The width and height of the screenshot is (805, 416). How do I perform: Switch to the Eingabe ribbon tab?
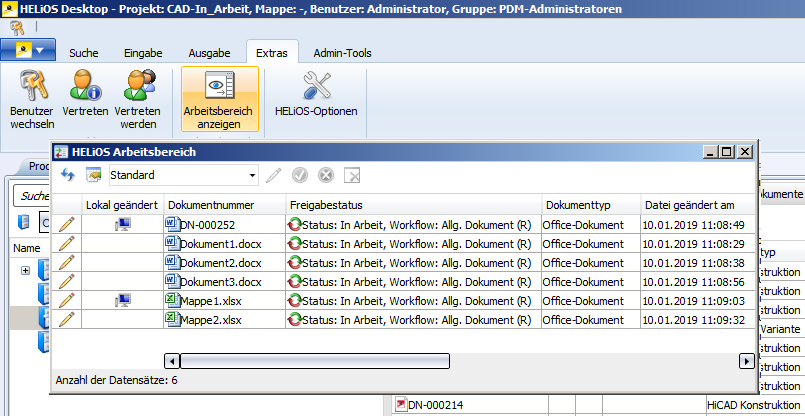point(143,53)
